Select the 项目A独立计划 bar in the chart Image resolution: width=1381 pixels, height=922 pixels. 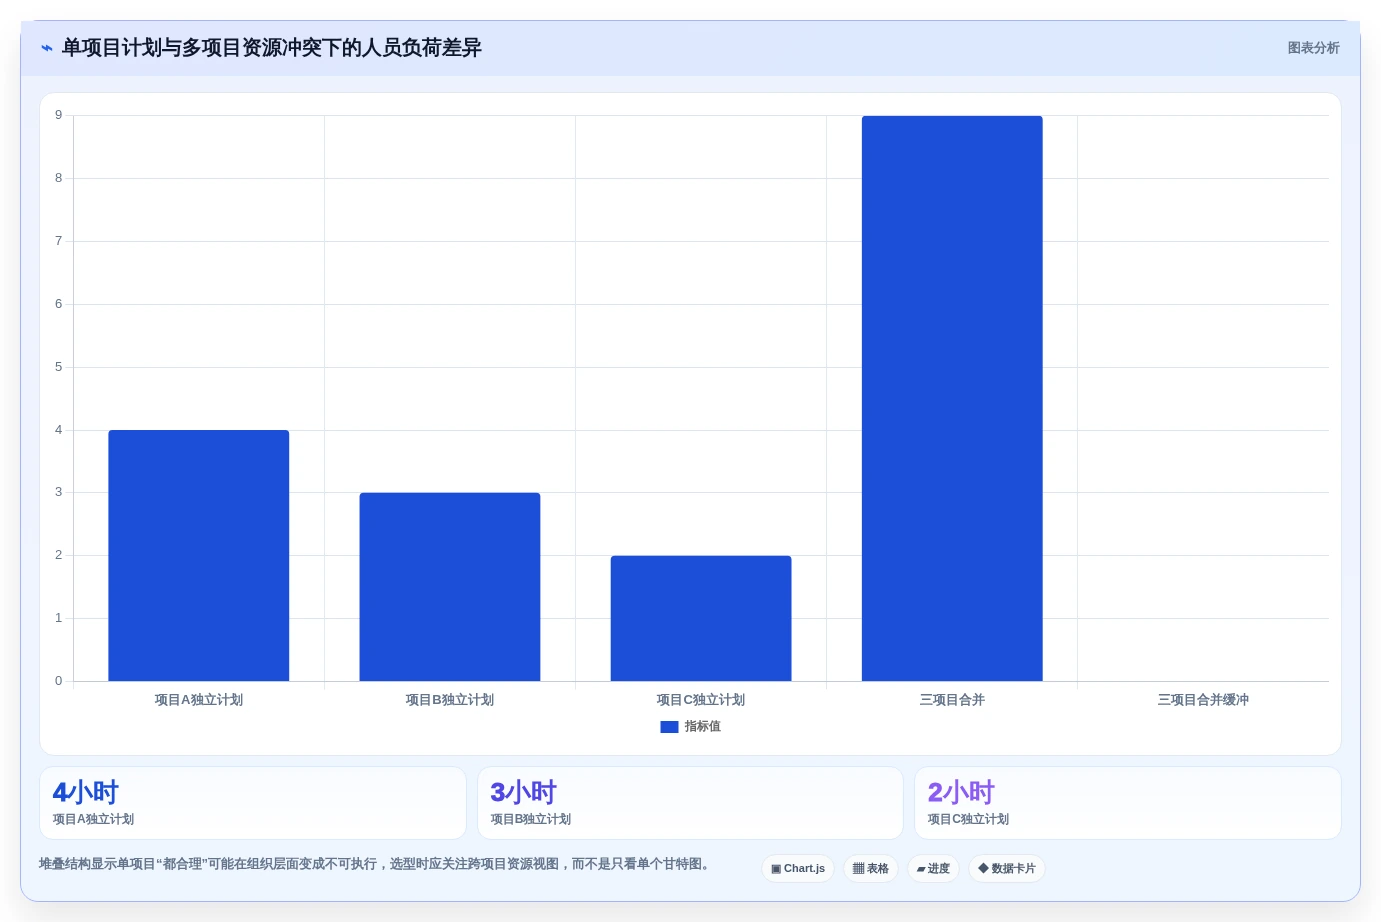coord(199,555)
